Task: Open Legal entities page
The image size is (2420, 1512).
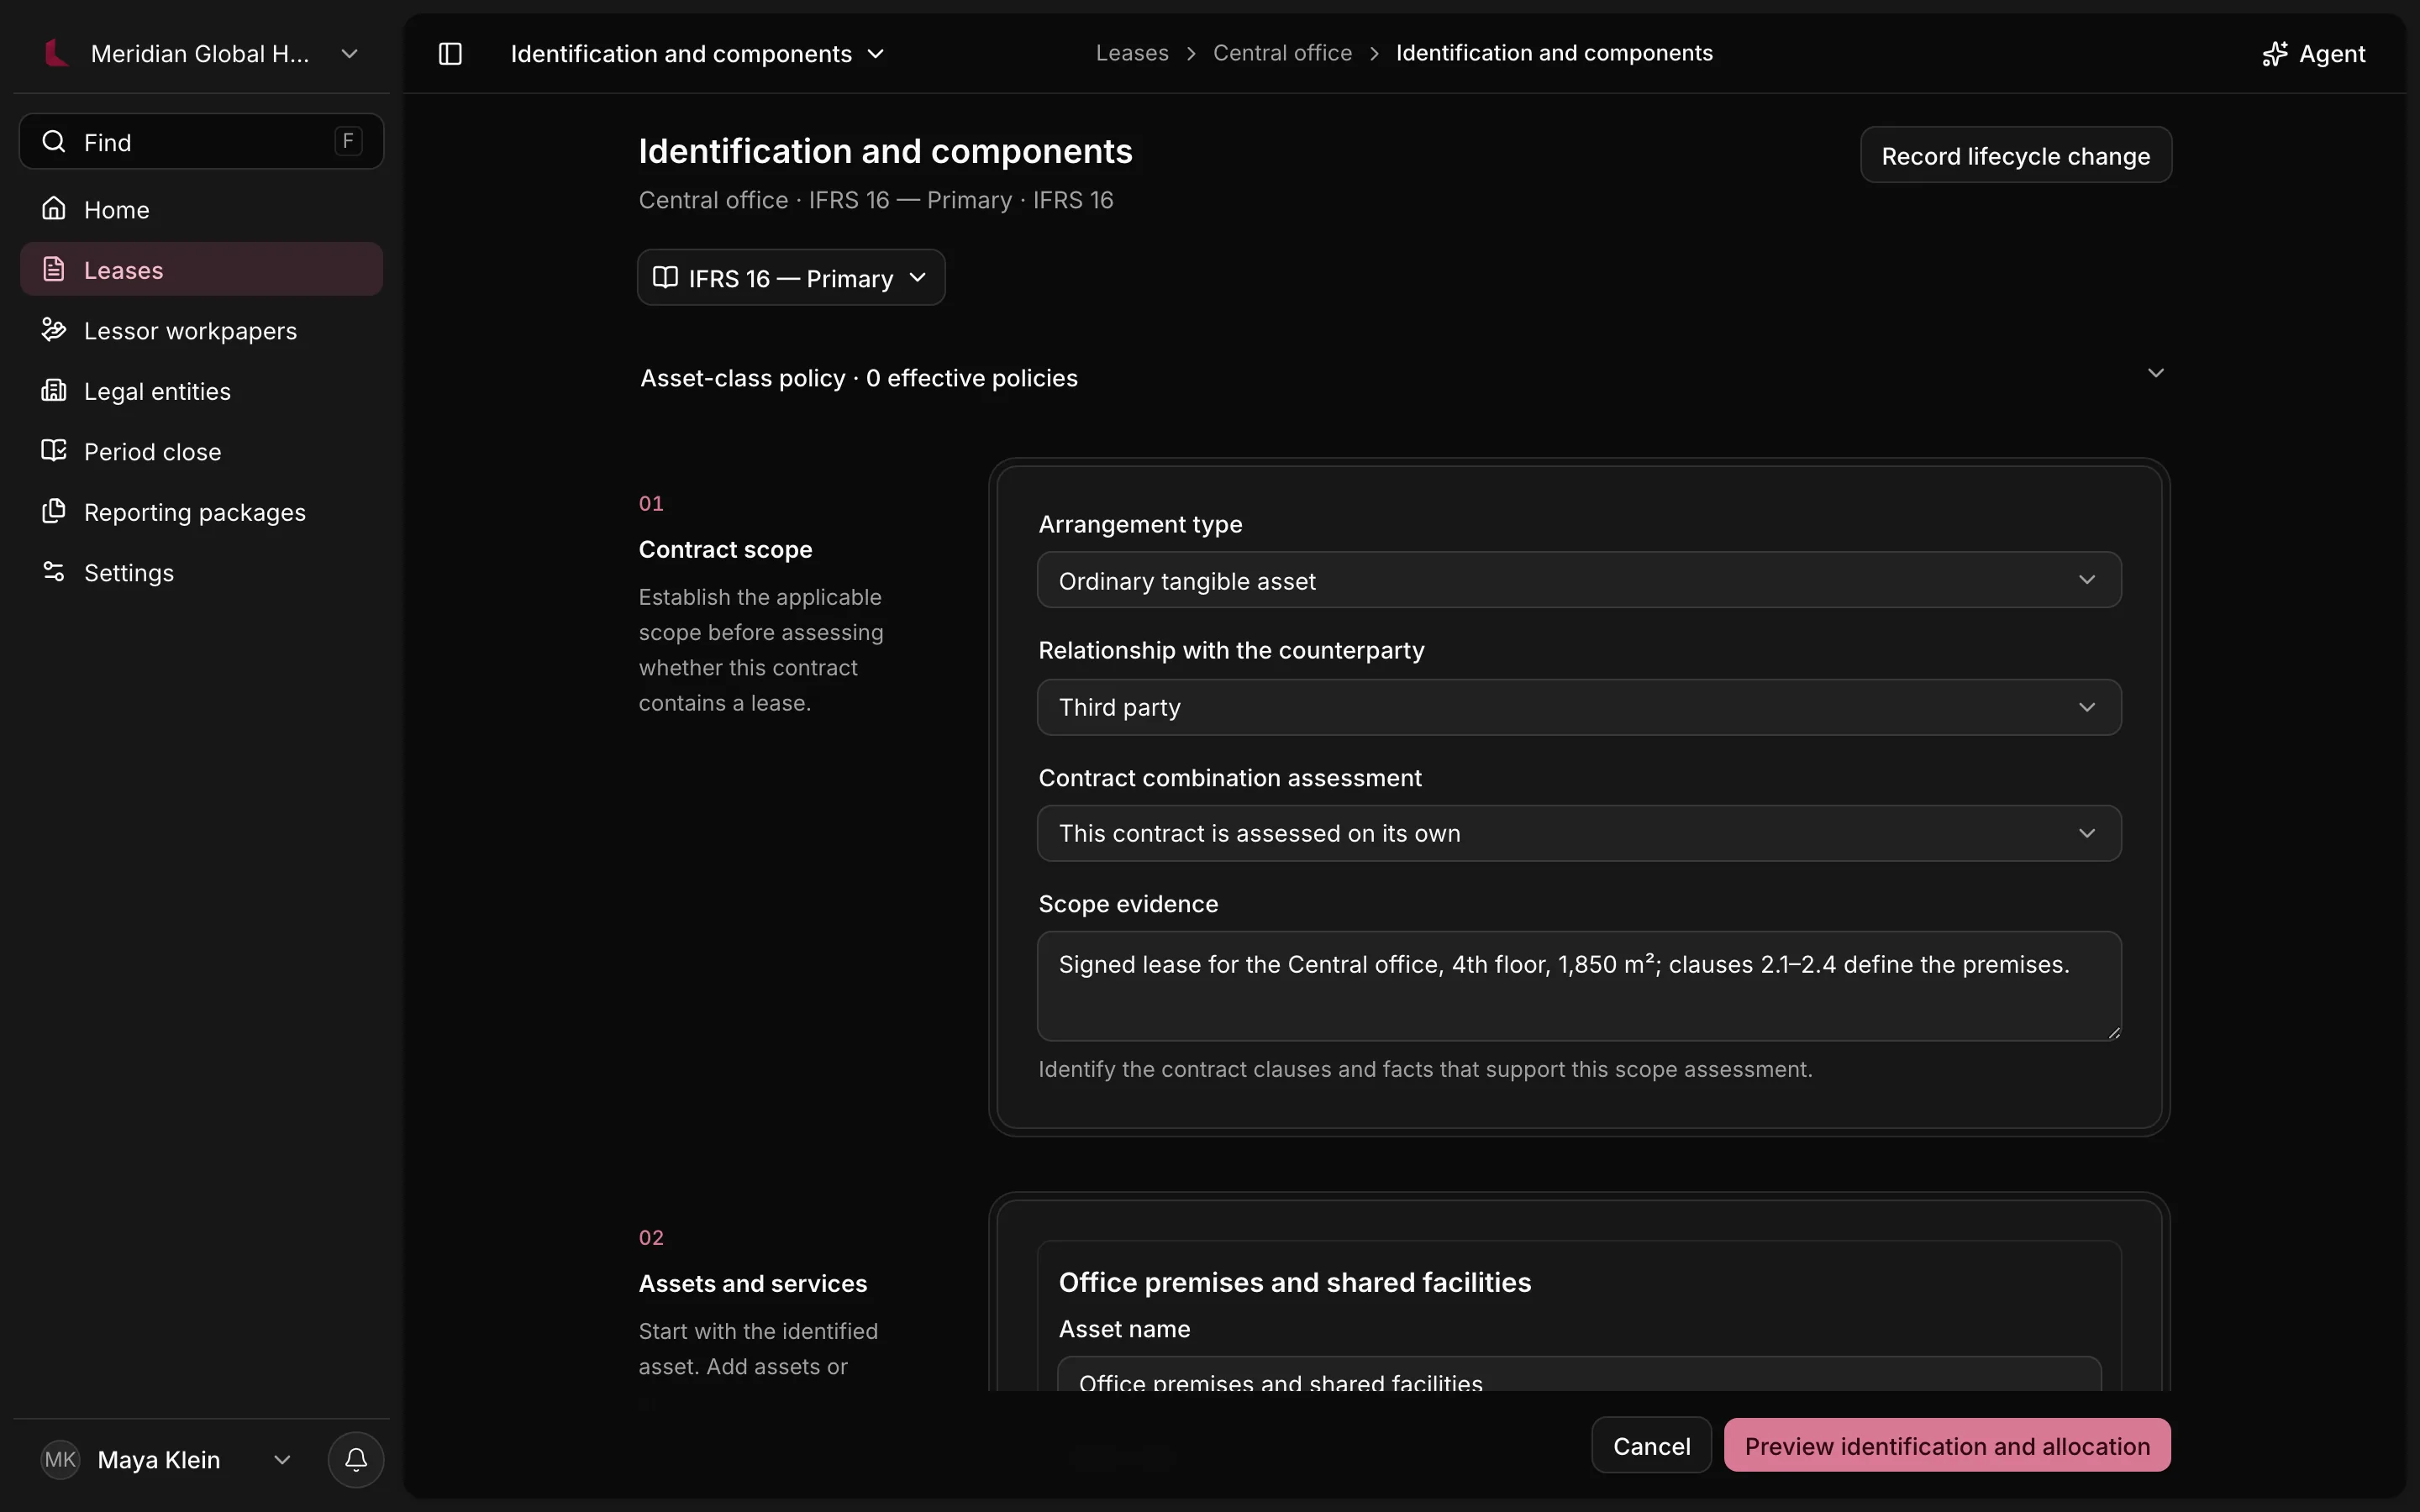Action: 201,391
